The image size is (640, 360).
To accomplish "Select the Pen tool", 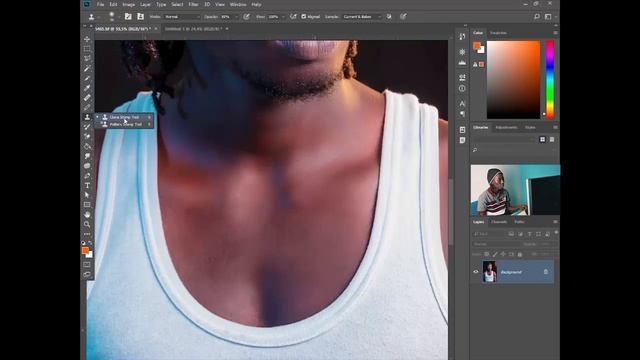I will pyautogui.click(x=87, y=176).
